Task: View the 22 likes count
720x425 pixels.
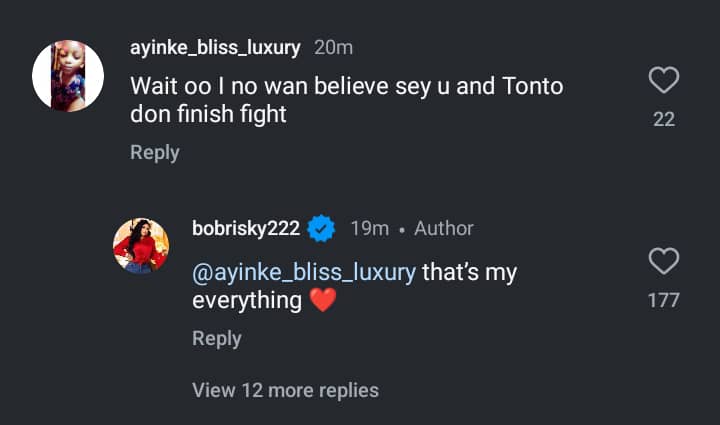Action: click(x=664, y=119)
